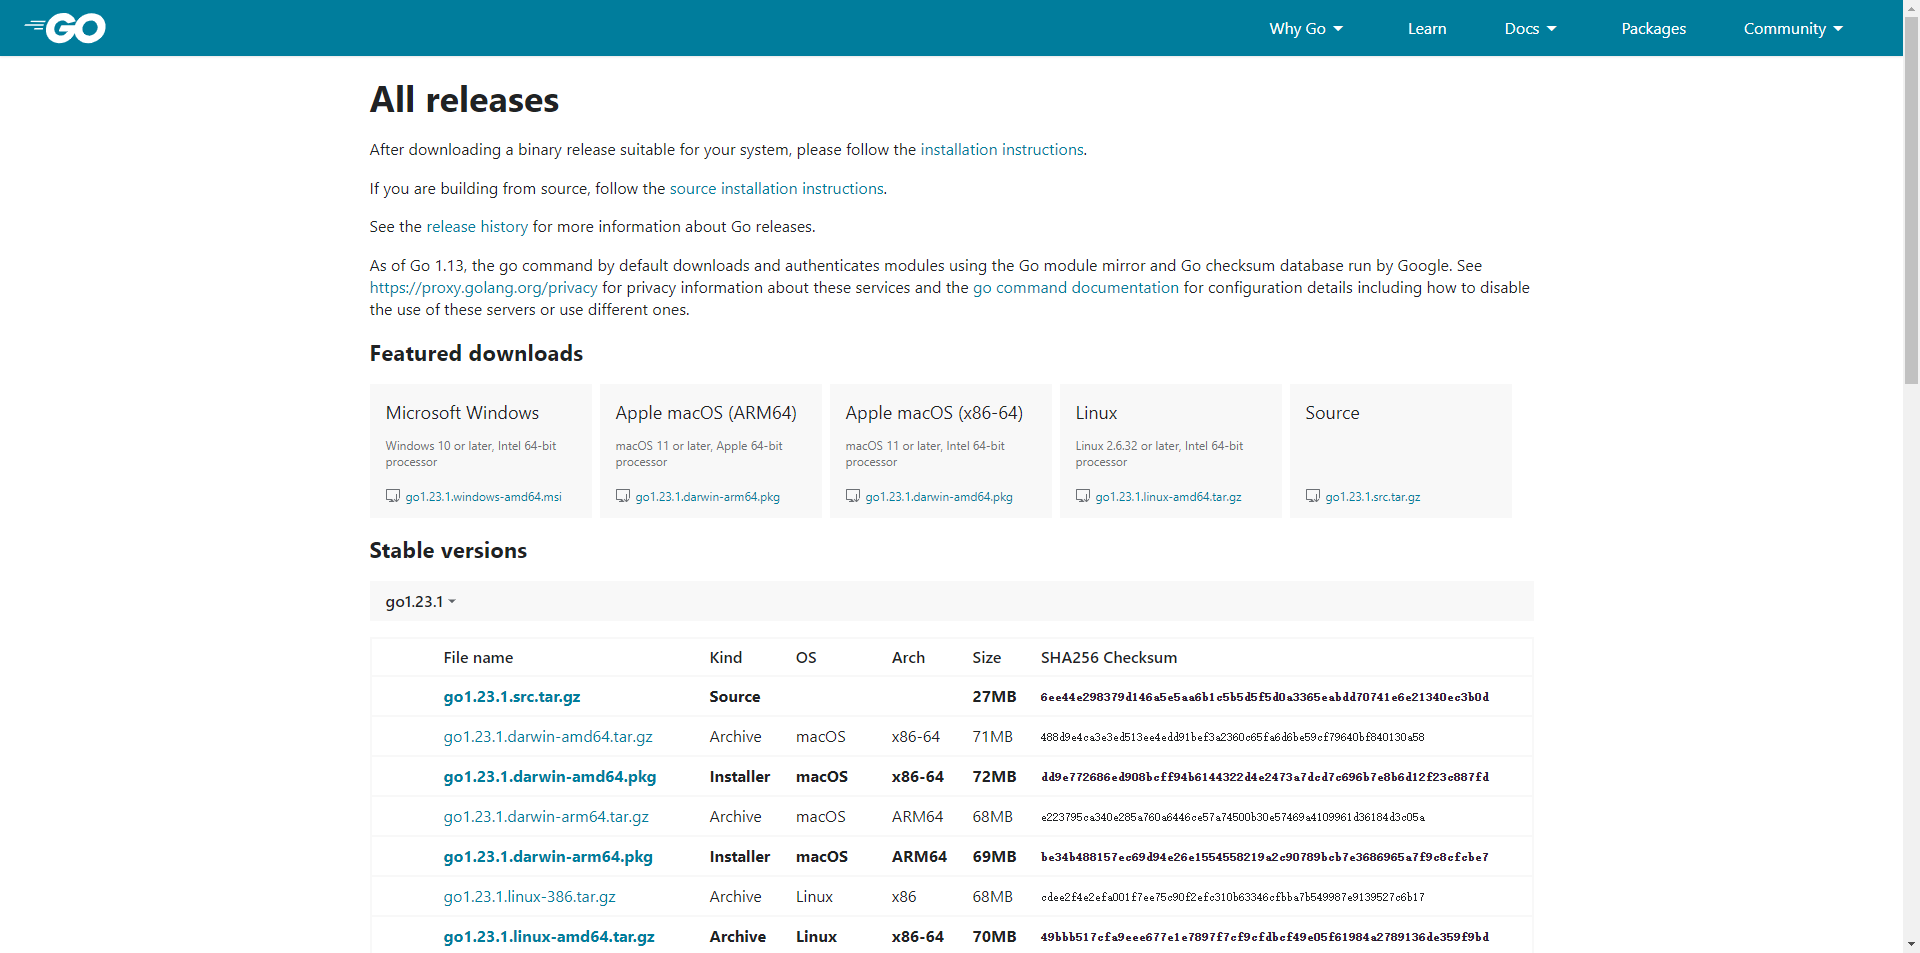Follow the release history link

point(477,227)
